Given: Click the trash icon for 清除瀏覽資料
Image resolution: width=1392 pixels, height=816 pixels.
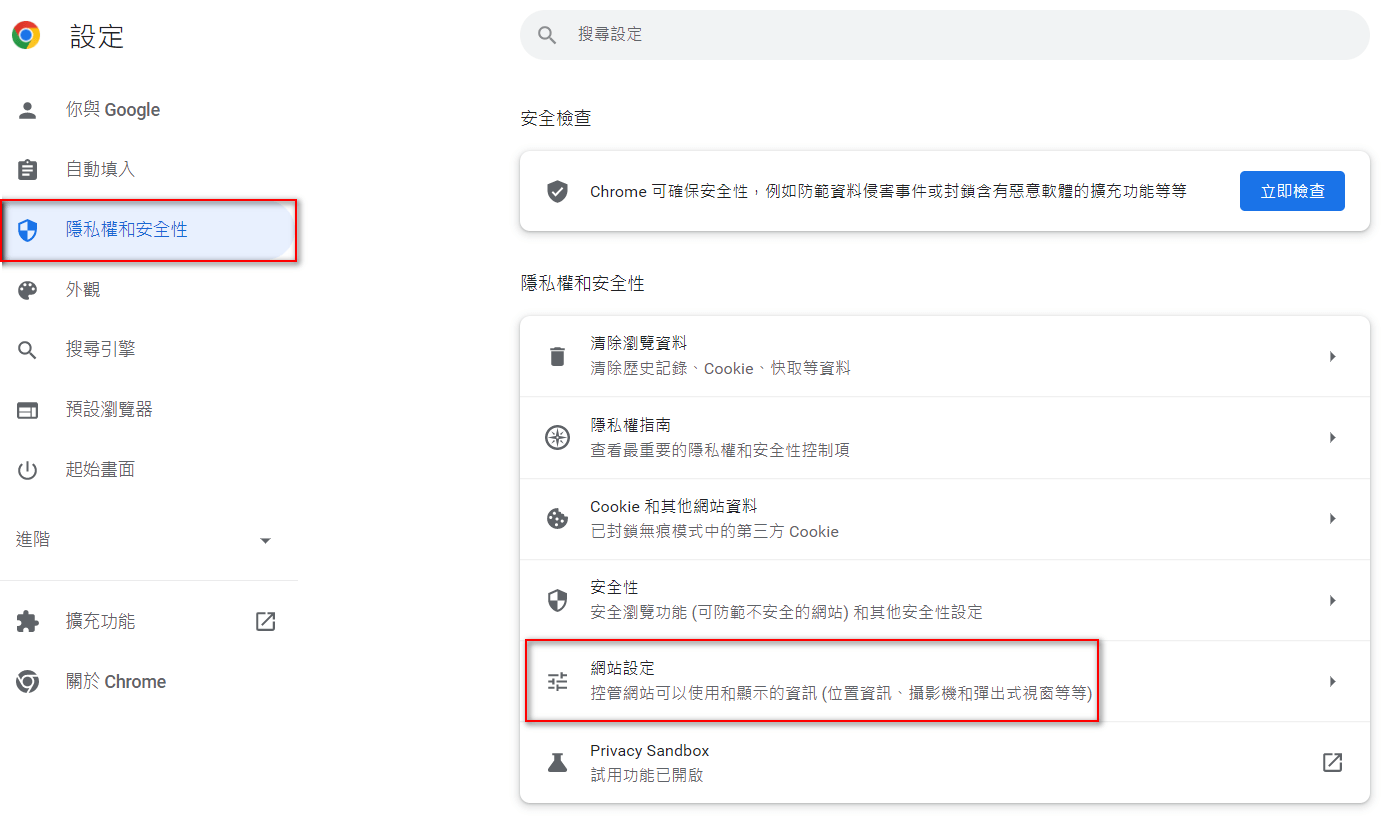Looking at the screenshot, I should pos(557,355).
